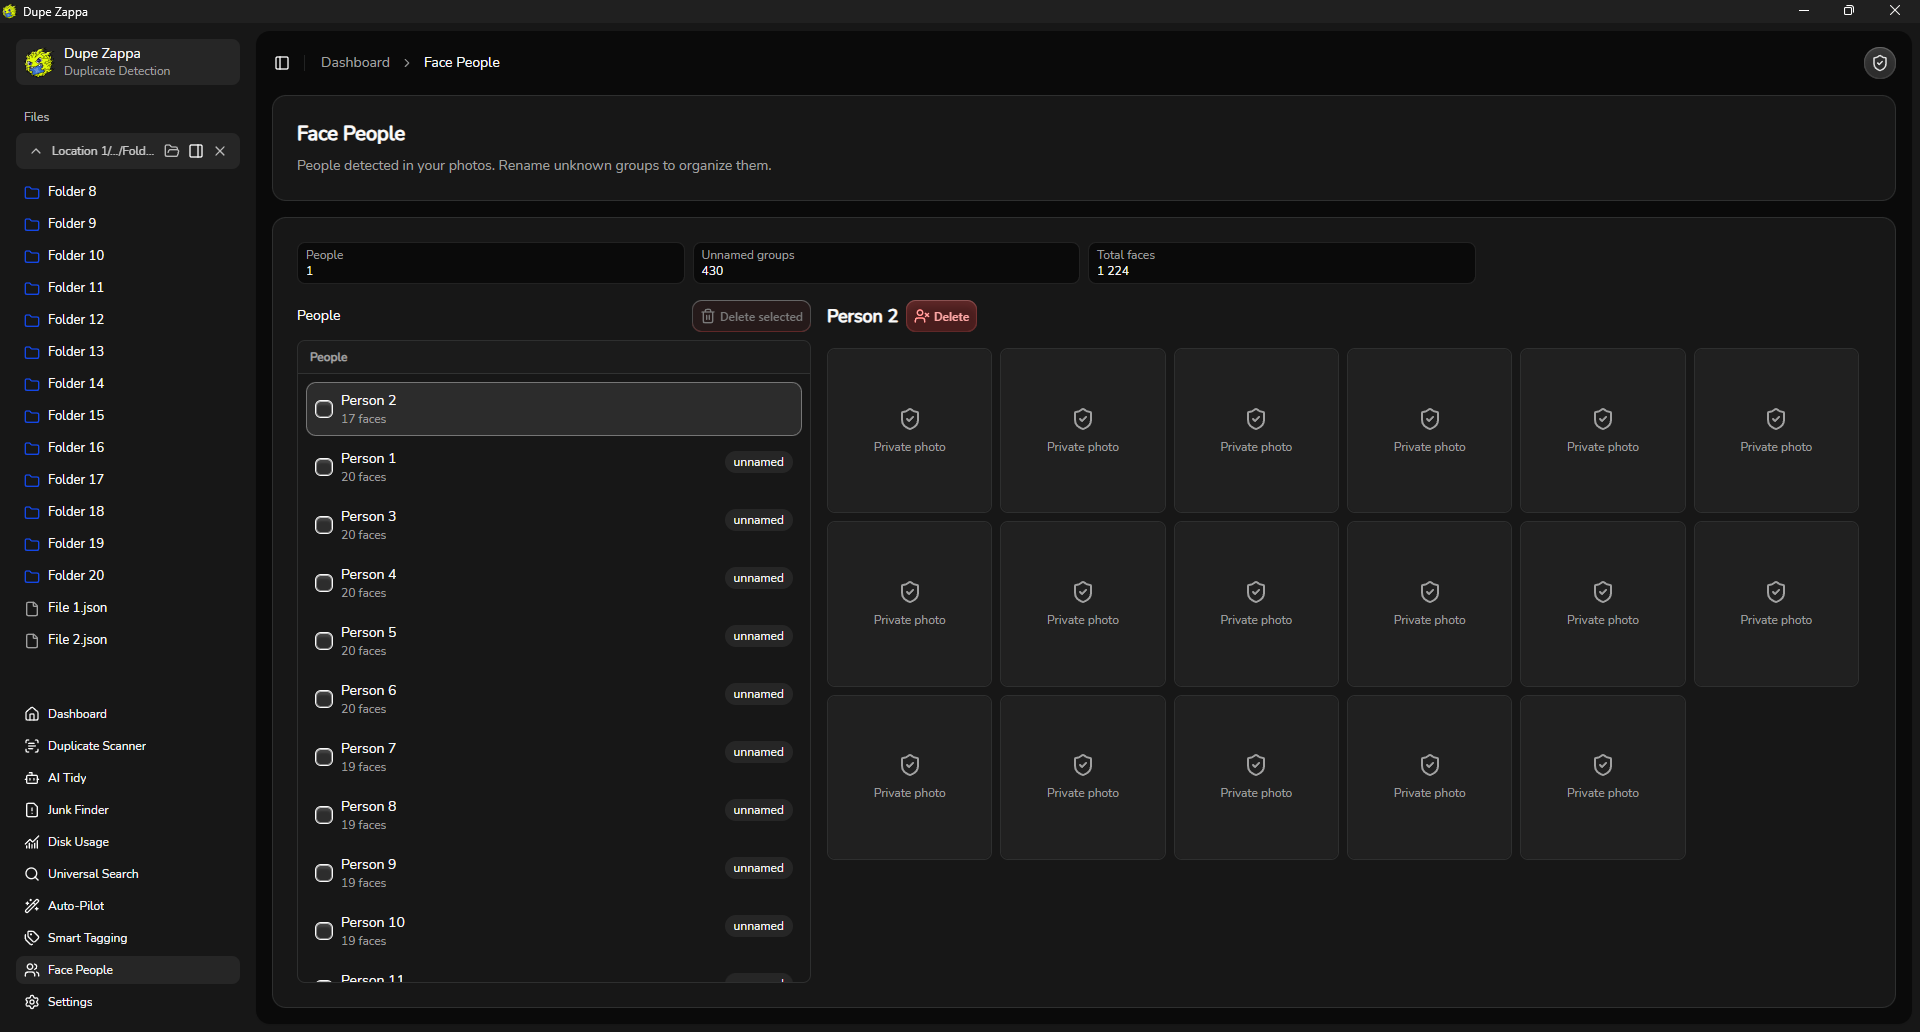
Task: Toggle the sidebar panel icon
Action: click(x=282, y=63)
